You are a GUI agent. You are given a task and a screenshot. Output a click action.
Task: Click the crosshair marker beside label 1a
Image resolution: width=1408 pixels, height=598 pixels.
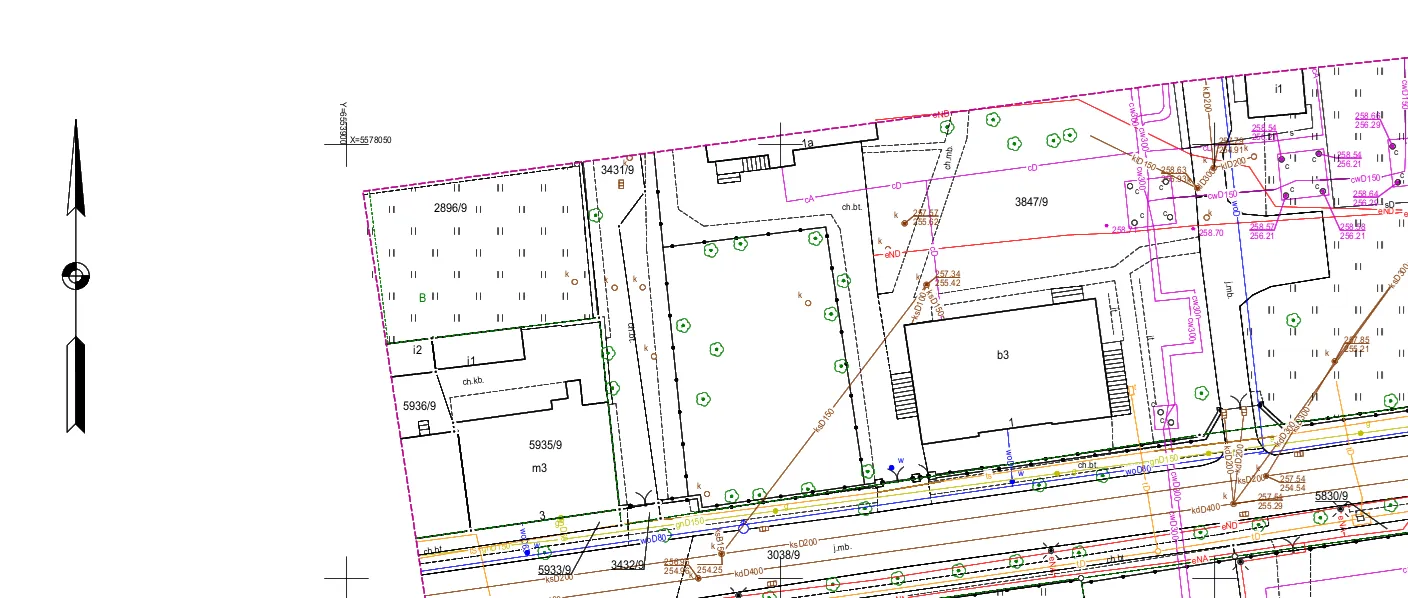[781, 143]
